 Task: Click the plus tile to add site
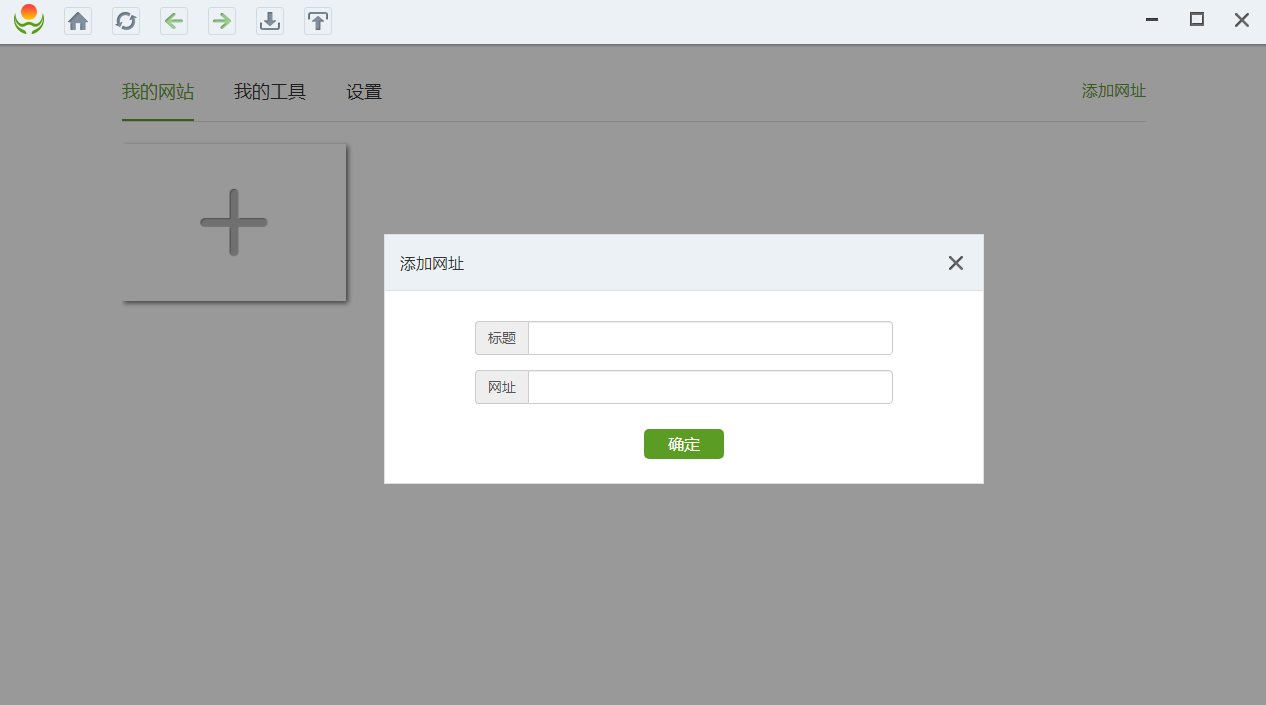pos(234,222)
